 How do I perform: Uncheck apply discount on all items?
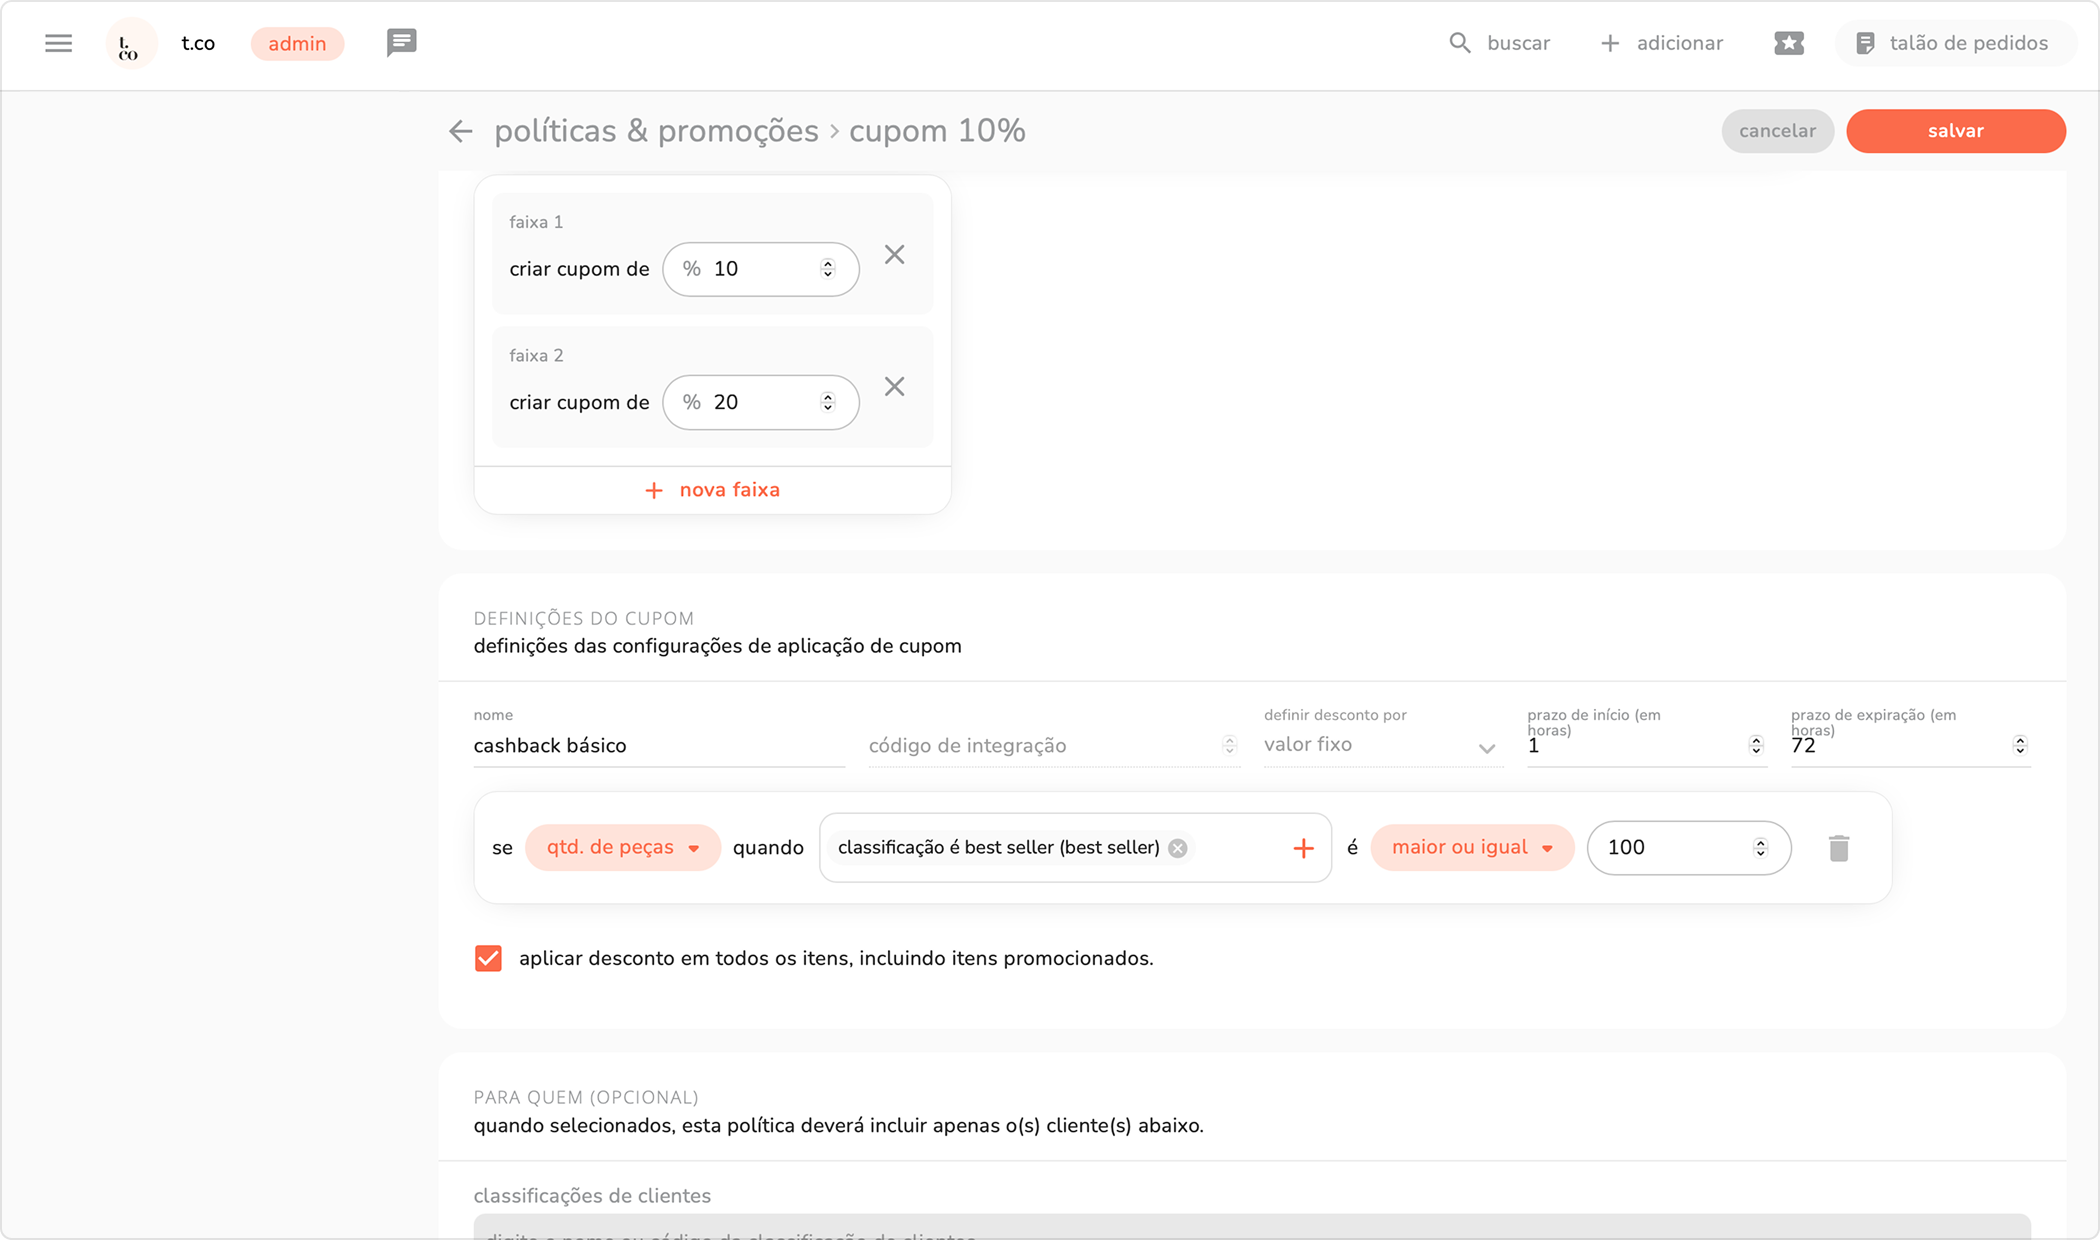point(488,958)
